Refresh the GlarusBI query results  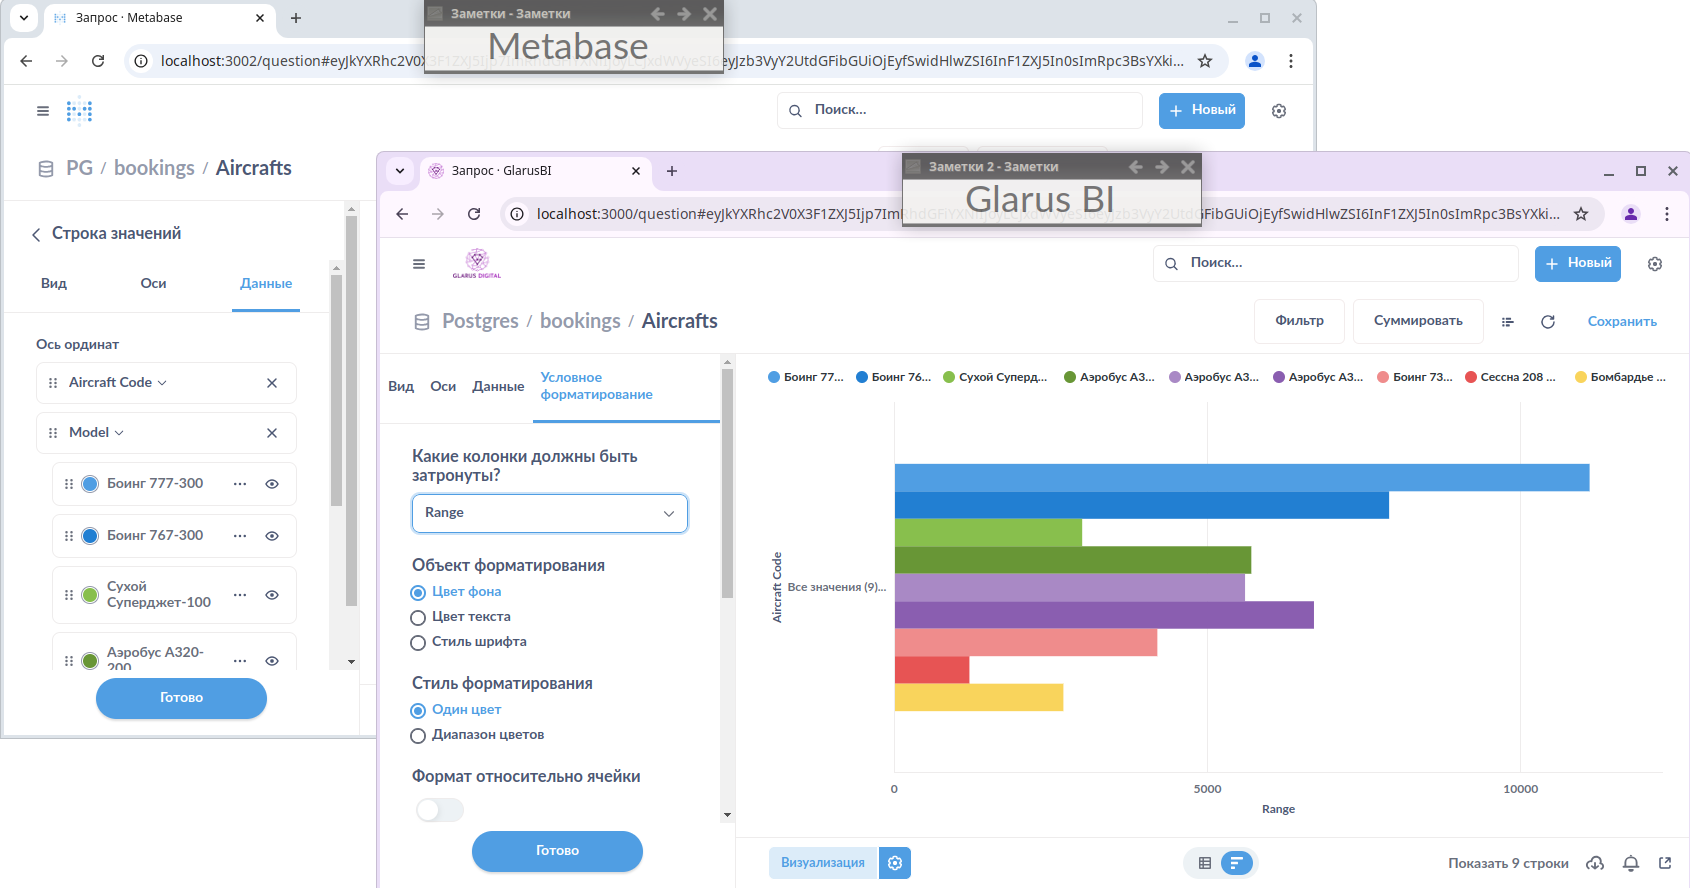point(1548,322)
